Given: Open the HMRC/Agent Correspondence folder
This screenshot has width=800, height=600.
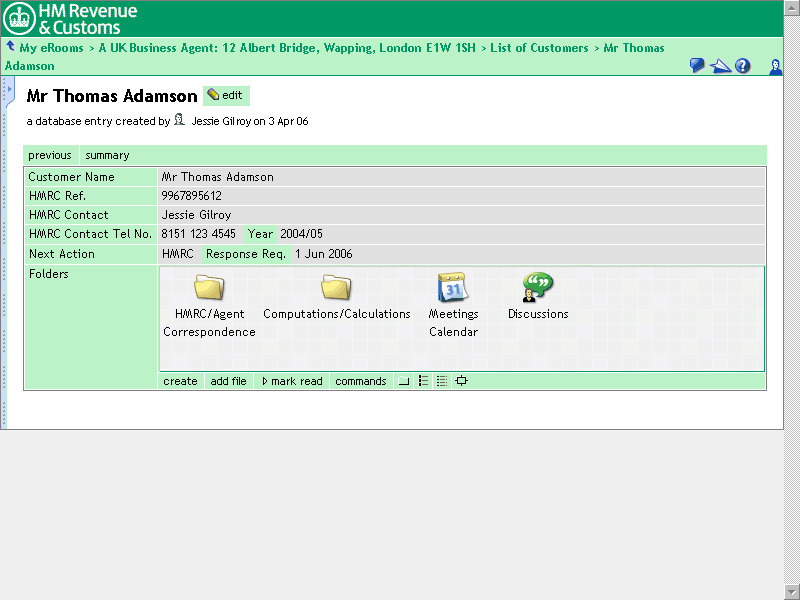Looking at the screenshot, I should click(209, 290).
